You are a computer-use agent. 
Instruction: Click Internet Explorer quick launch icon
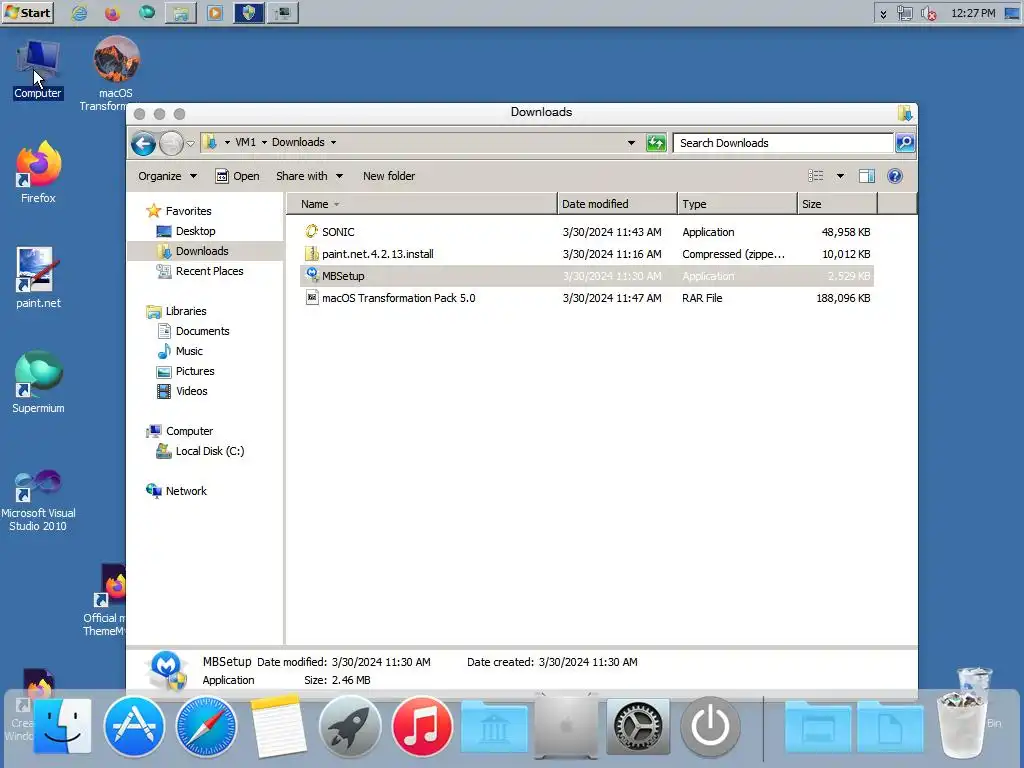click(x=79, y=12)
